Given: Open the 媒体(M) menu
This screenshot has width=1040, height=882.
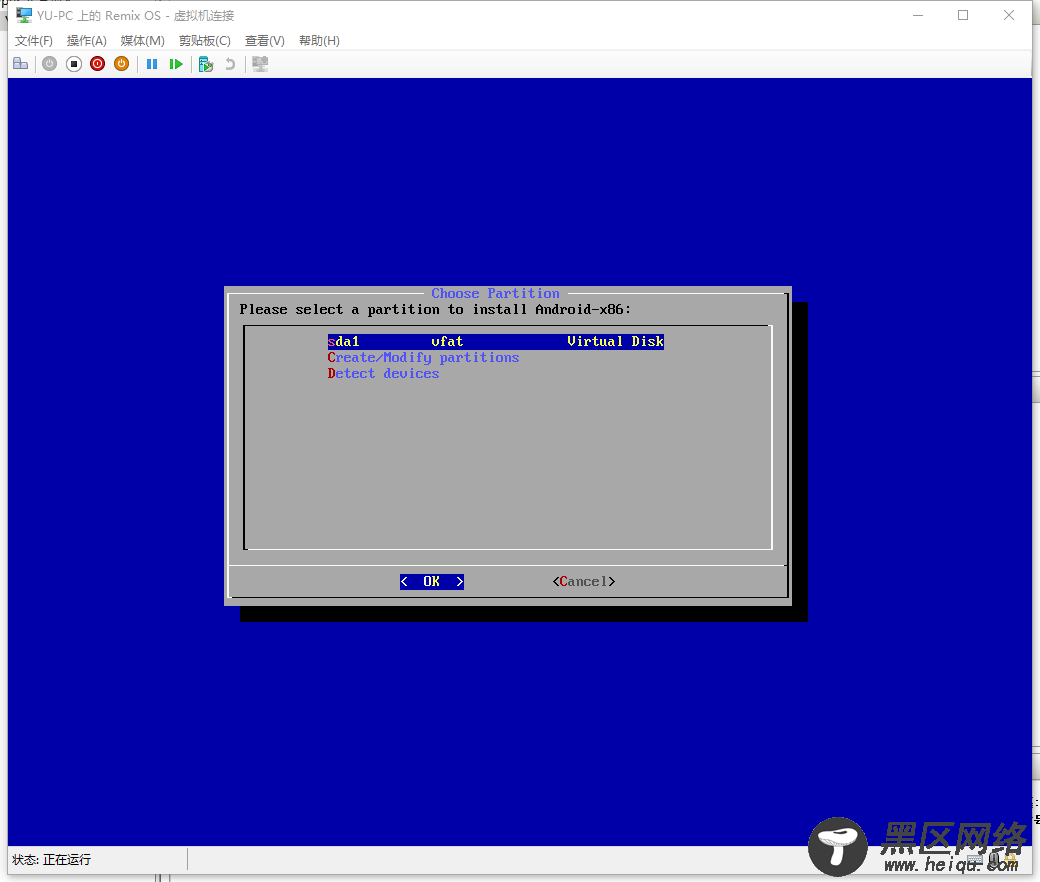Looking at the screenshot, I should click(x=143, y=40).
